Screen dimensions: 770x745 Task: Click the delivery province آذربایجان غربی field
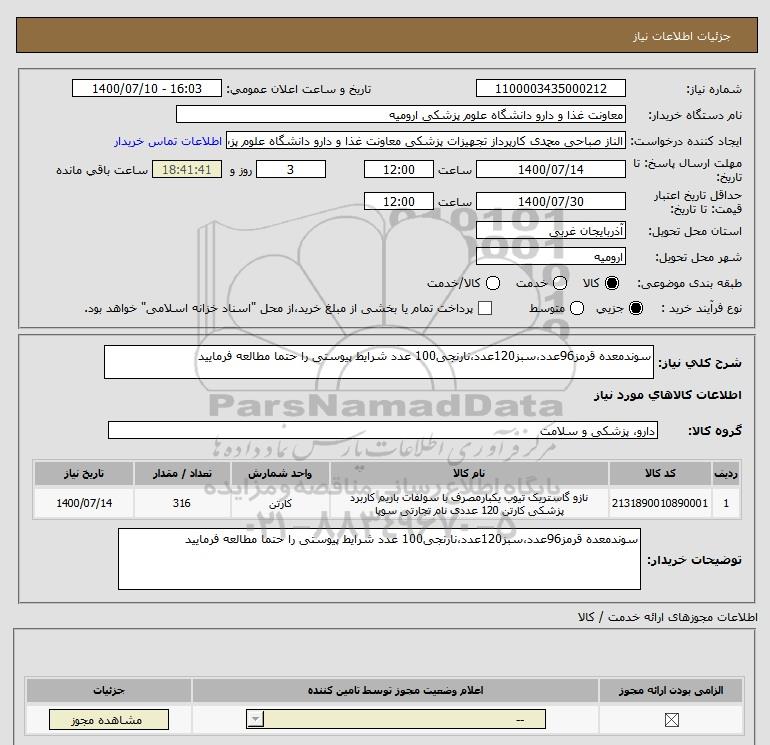[550, 230]
